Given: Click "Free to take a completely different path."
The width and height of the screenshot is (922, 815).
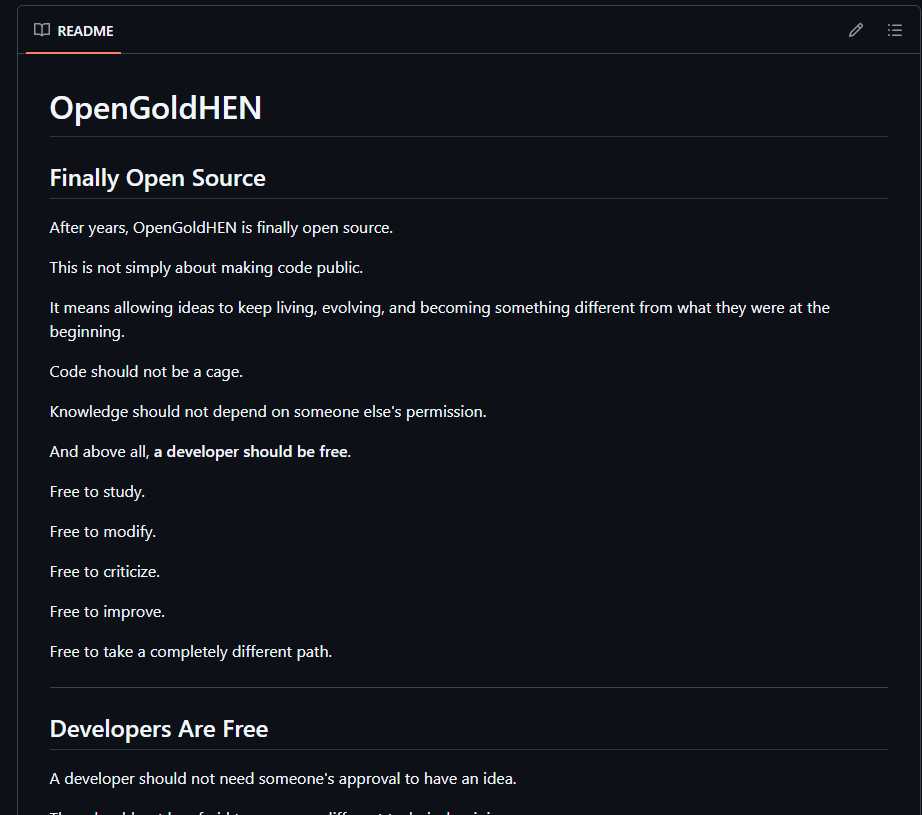Looking at the screenshot, I should point(191,652).
